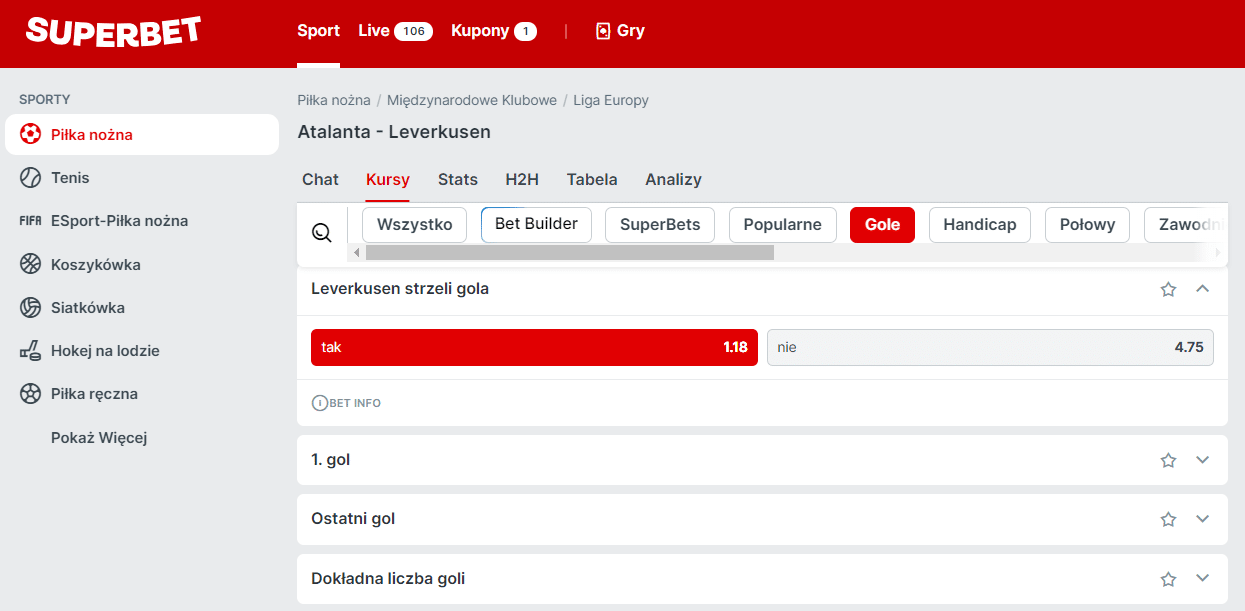Select the Piłka nożna football icon

[29, 134]
